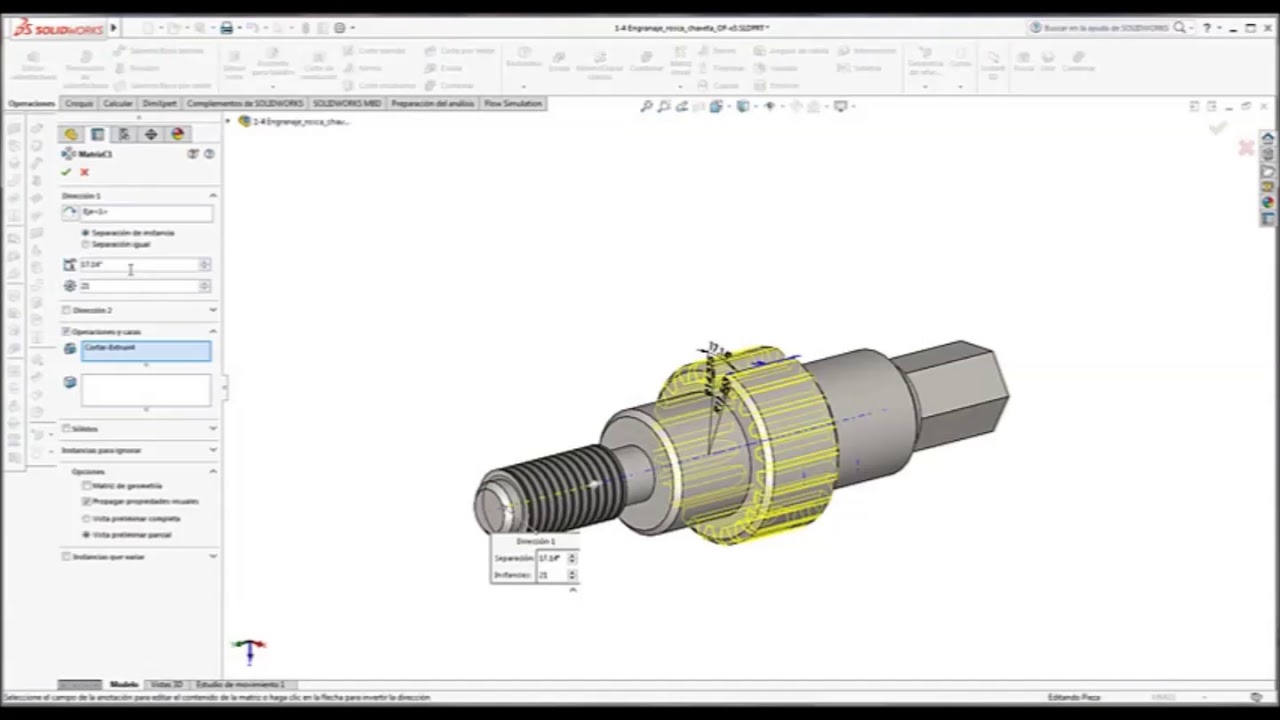Collapse the Opciones section chevron
Image resolution: width=1280 pixels, height=720 pixels.
[213, 471]
